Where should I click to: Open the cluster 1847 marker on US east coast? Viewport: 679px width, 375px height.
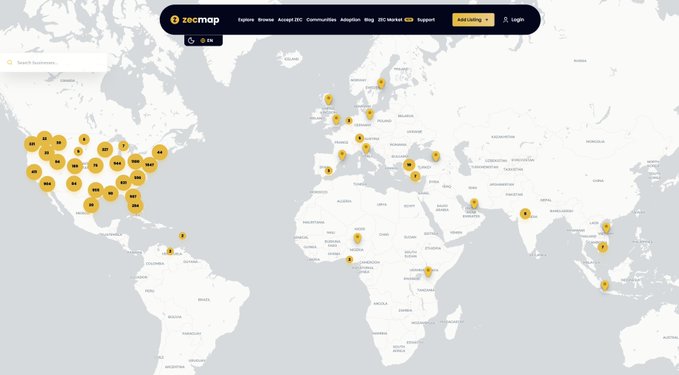[149, 165]
